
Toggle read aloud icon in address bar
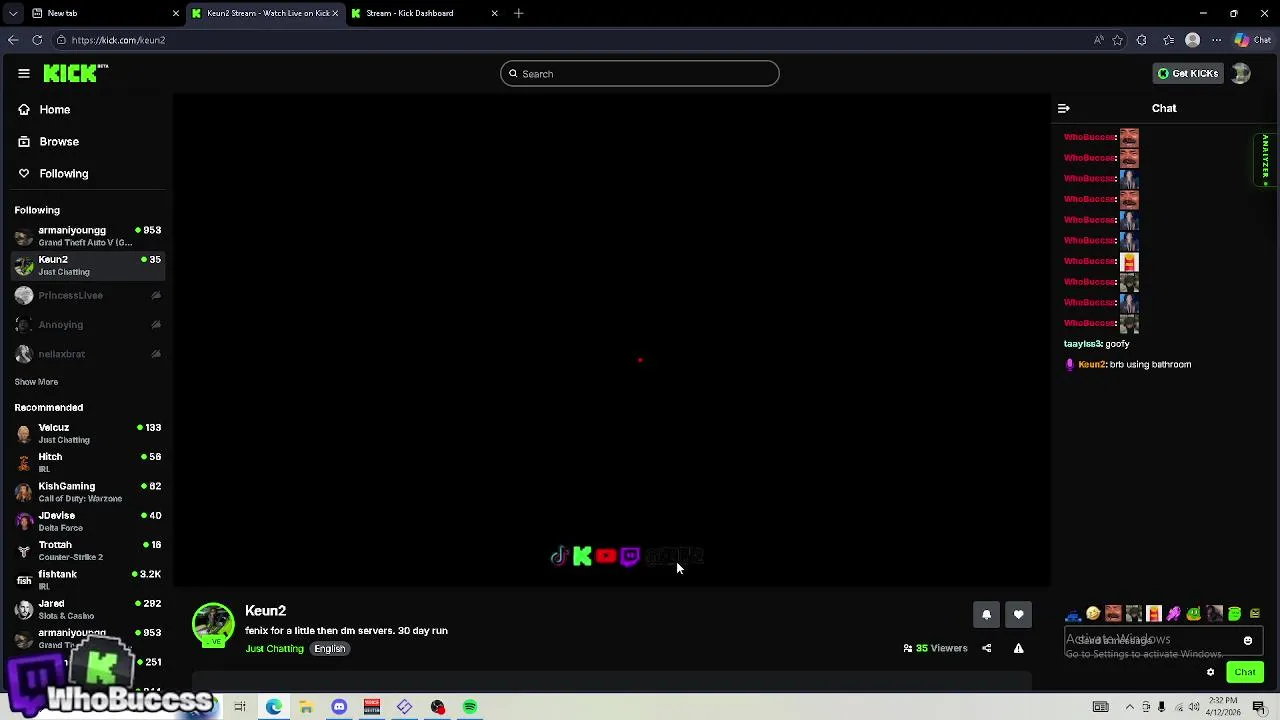click(x=1098, y=40)
